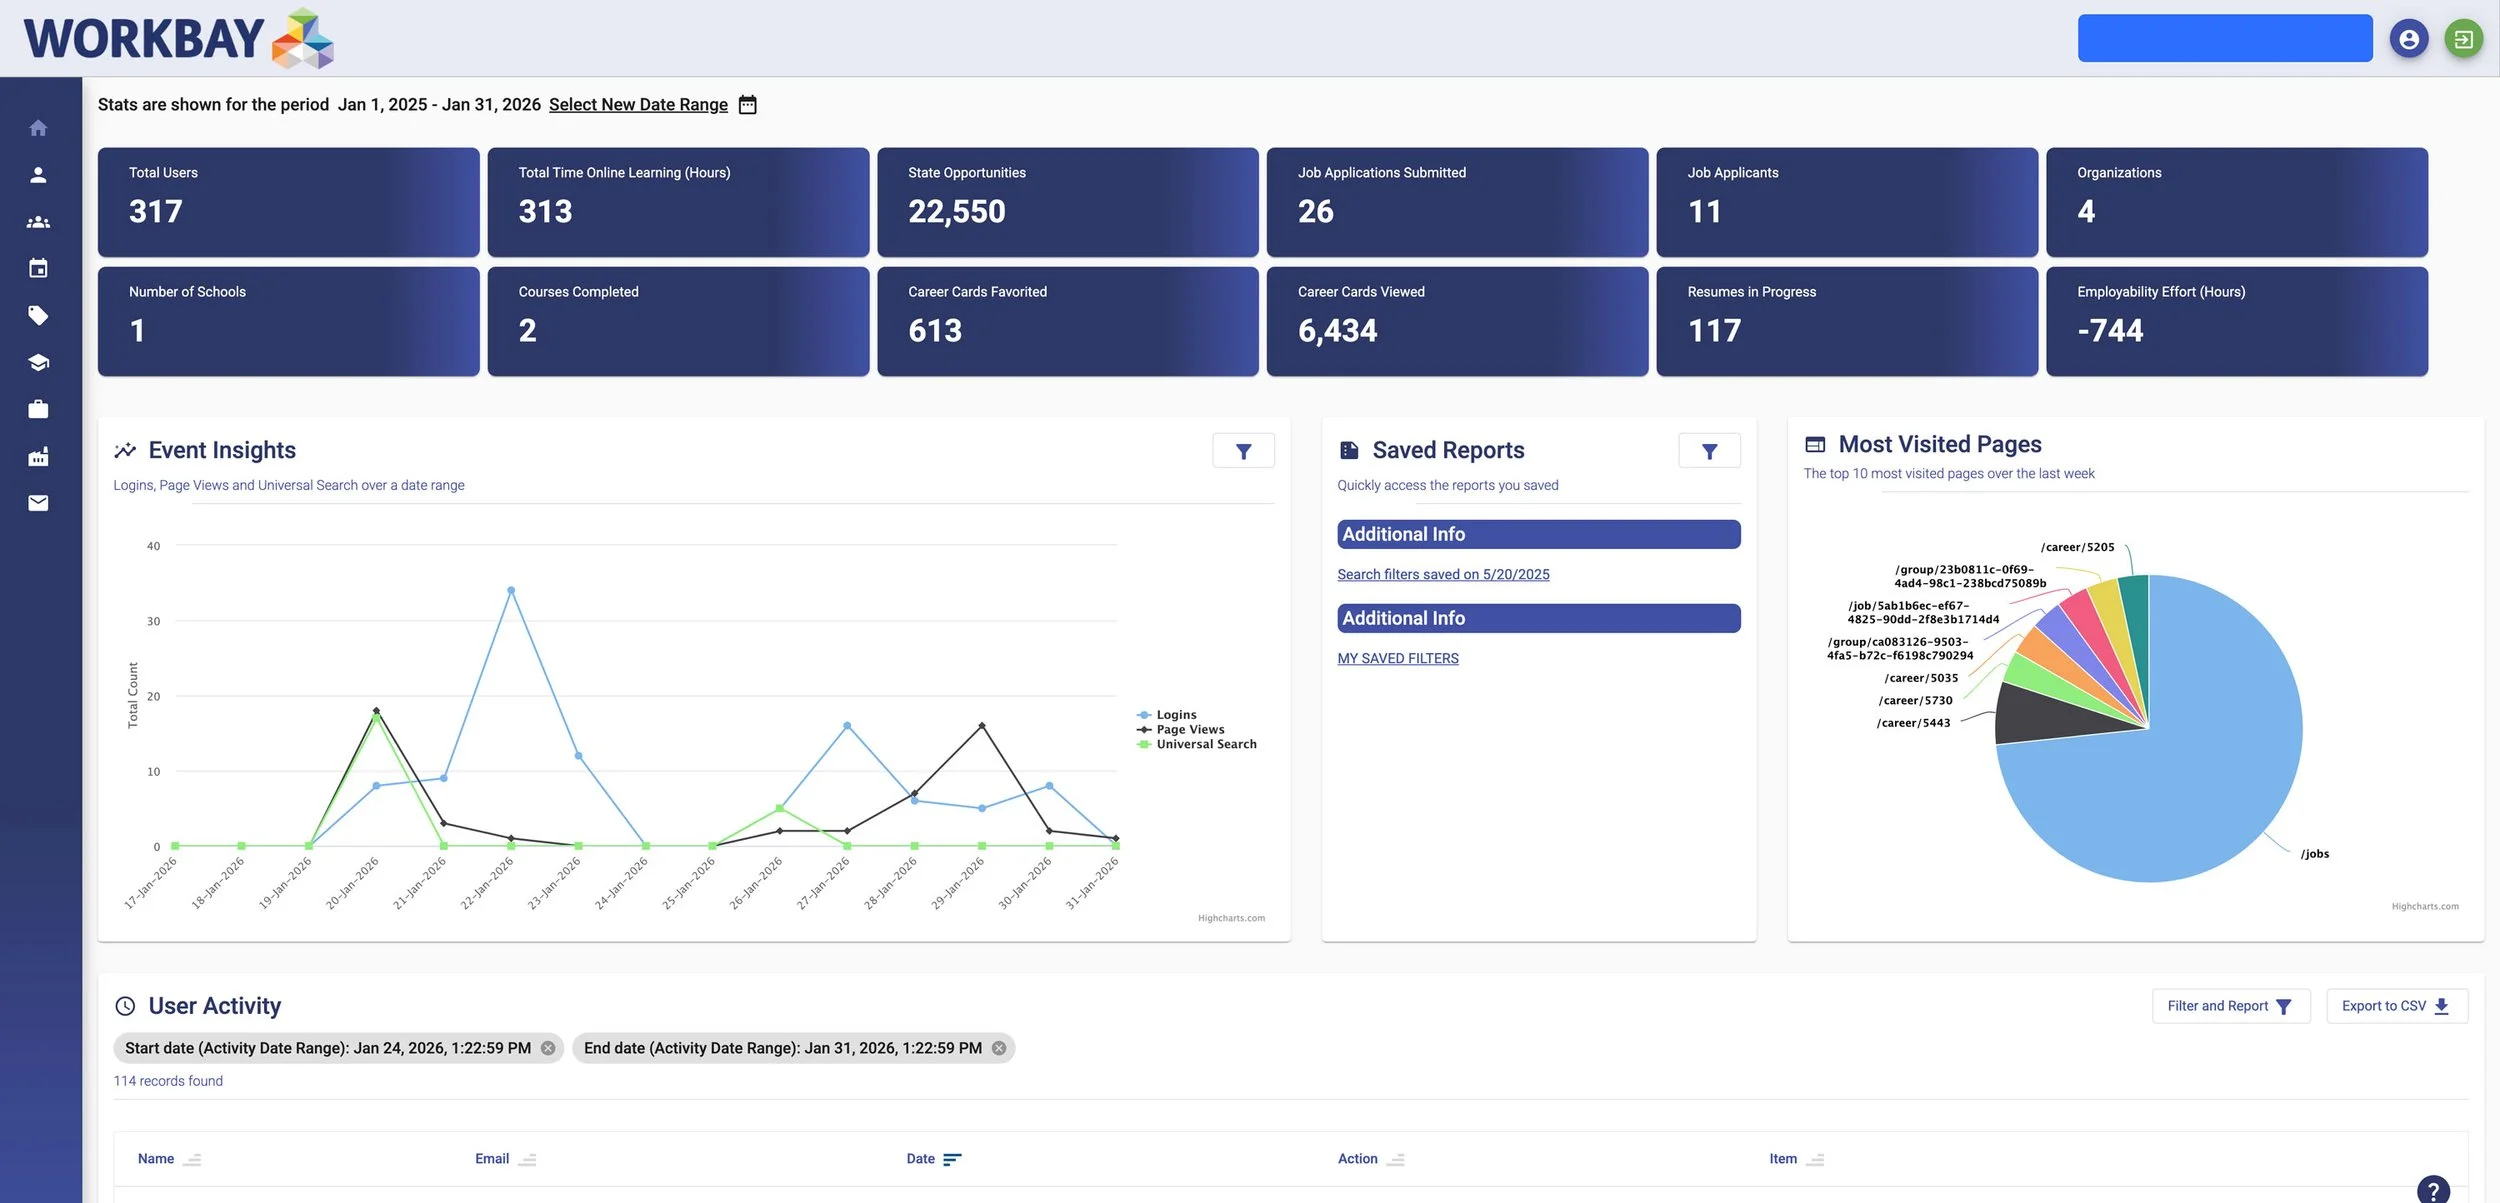Toggle Page Views series in legend
Image resolution: width=2500 pixels, height=1203 pixels.
pos(1189,730)
